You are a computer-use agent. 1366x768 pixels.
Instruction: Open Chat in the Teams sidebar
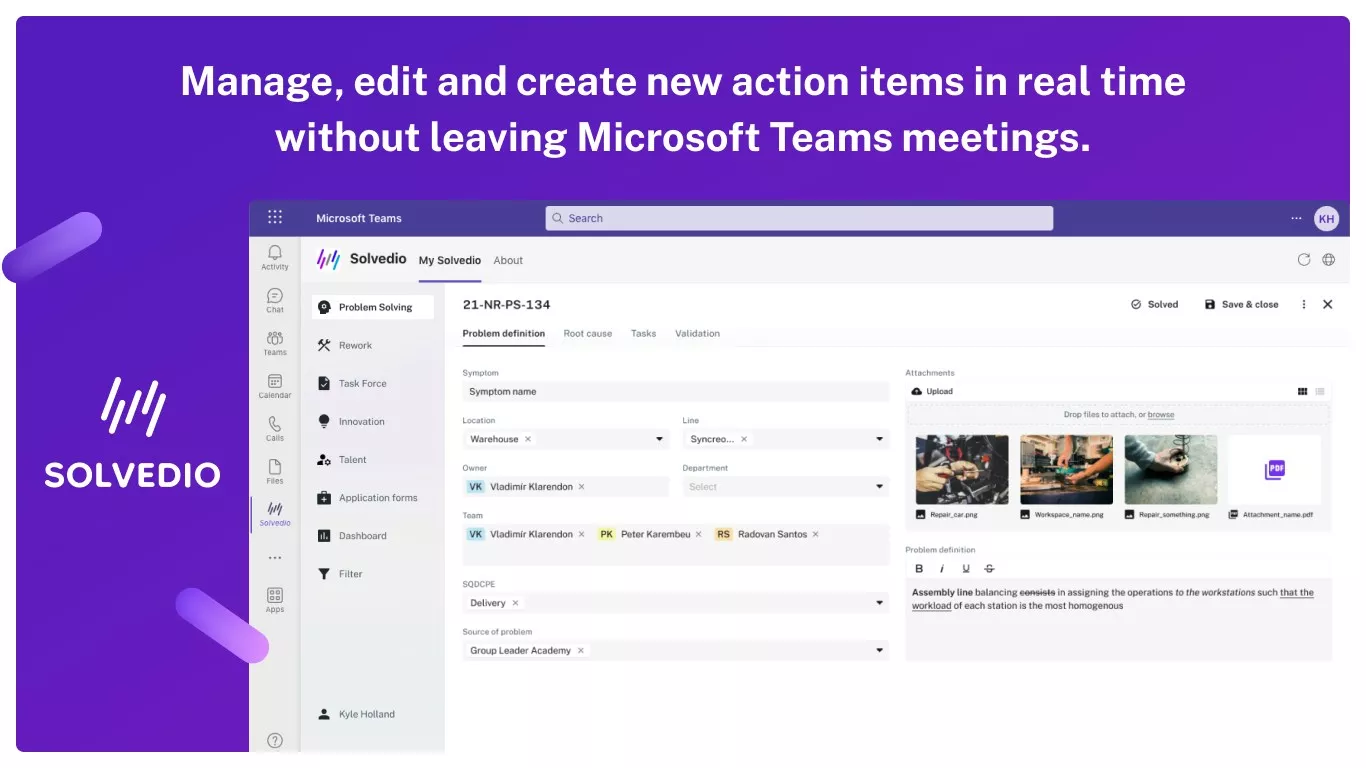pyautogui.click(x=275, y=301)
